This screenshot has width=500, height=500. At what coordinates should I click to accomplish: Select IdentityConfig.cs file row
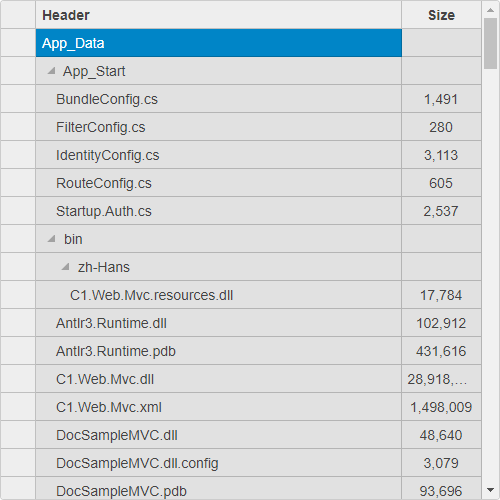tap(218, 155)
